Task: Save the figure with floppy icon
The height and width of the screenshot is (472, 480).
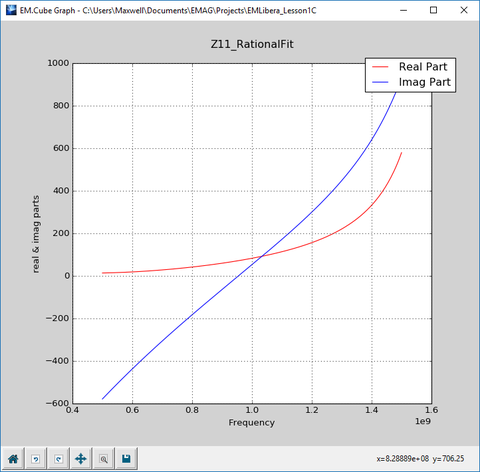Action: point(126,459)
